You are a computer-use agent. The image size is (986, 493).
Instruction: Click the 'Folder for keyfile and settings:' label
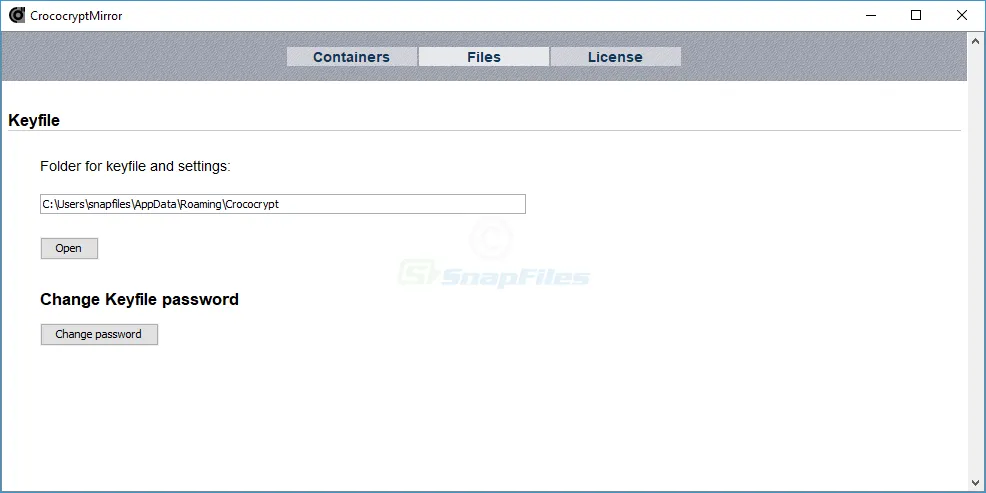[136, 167]
